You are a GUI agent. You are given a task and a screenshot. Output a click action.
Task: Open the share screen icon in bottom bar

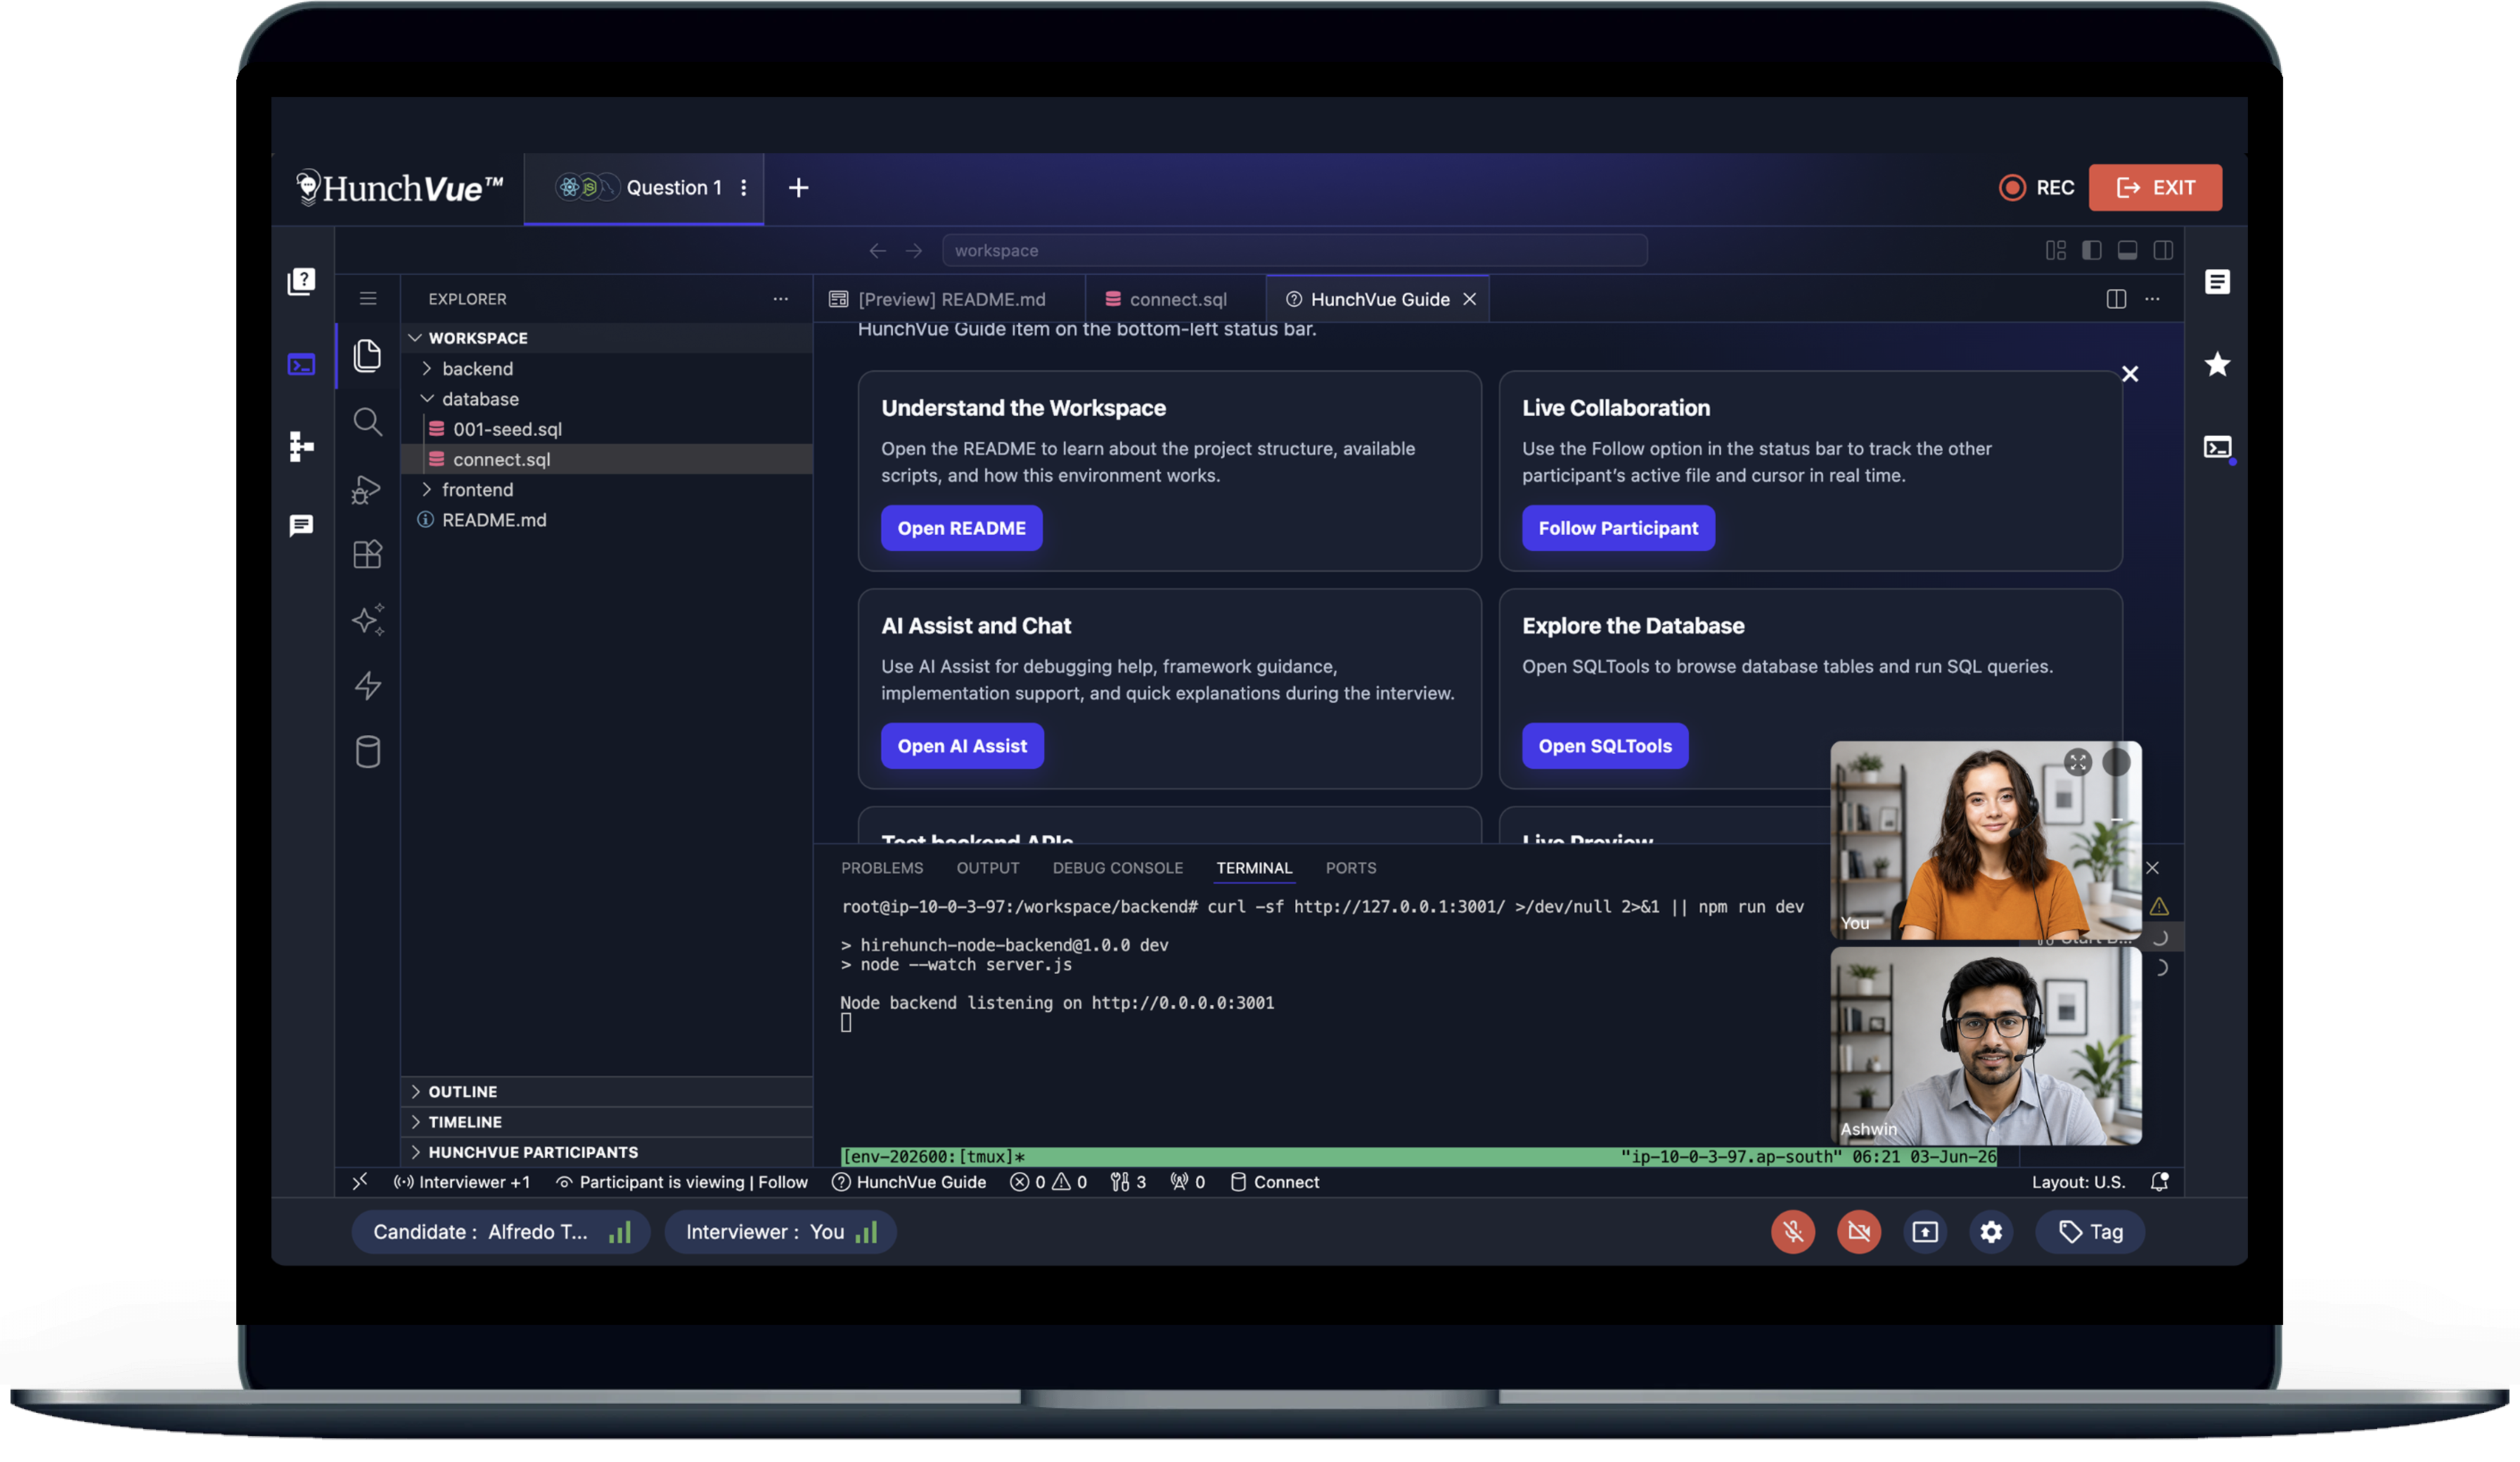1924,1231
